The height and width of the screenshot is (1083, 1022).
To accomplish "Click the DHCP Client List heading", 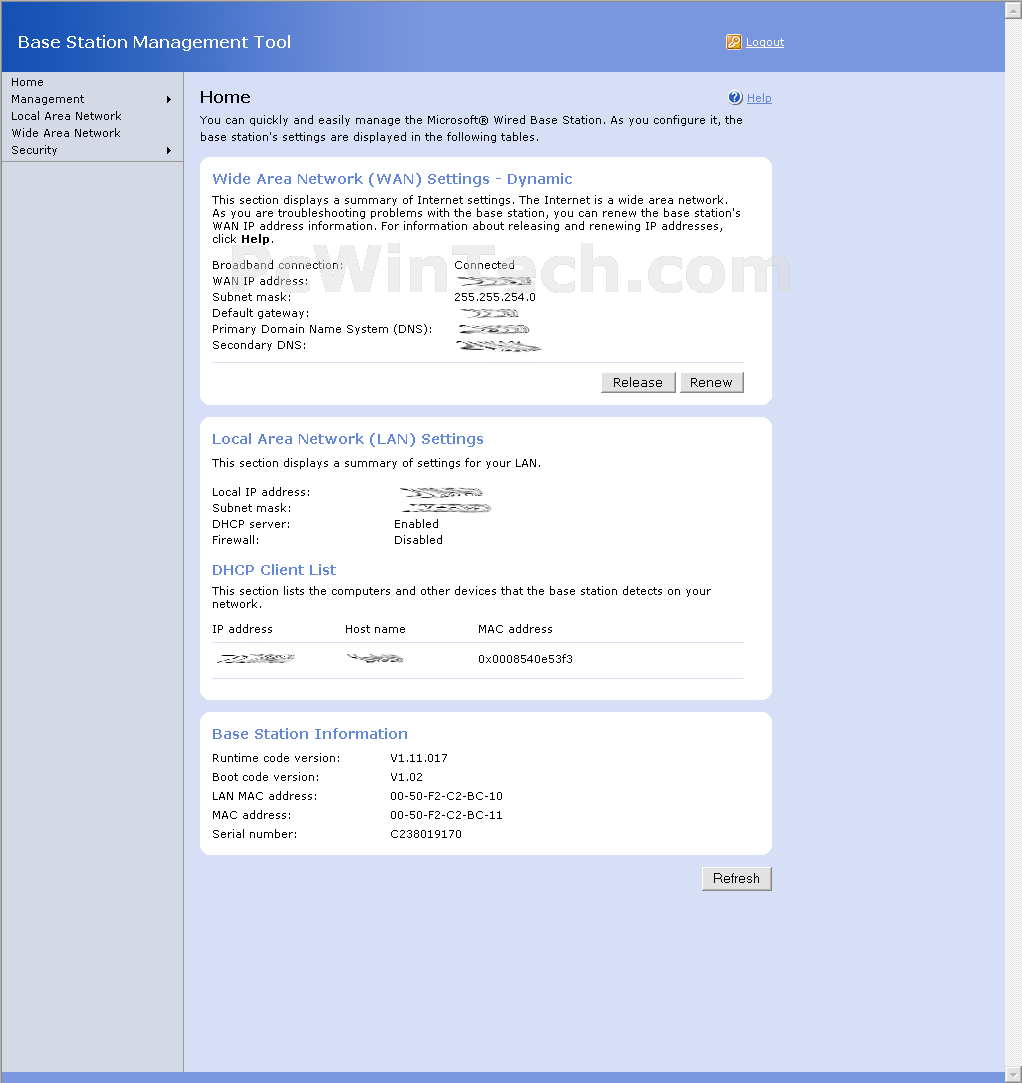I will [273, 570].
